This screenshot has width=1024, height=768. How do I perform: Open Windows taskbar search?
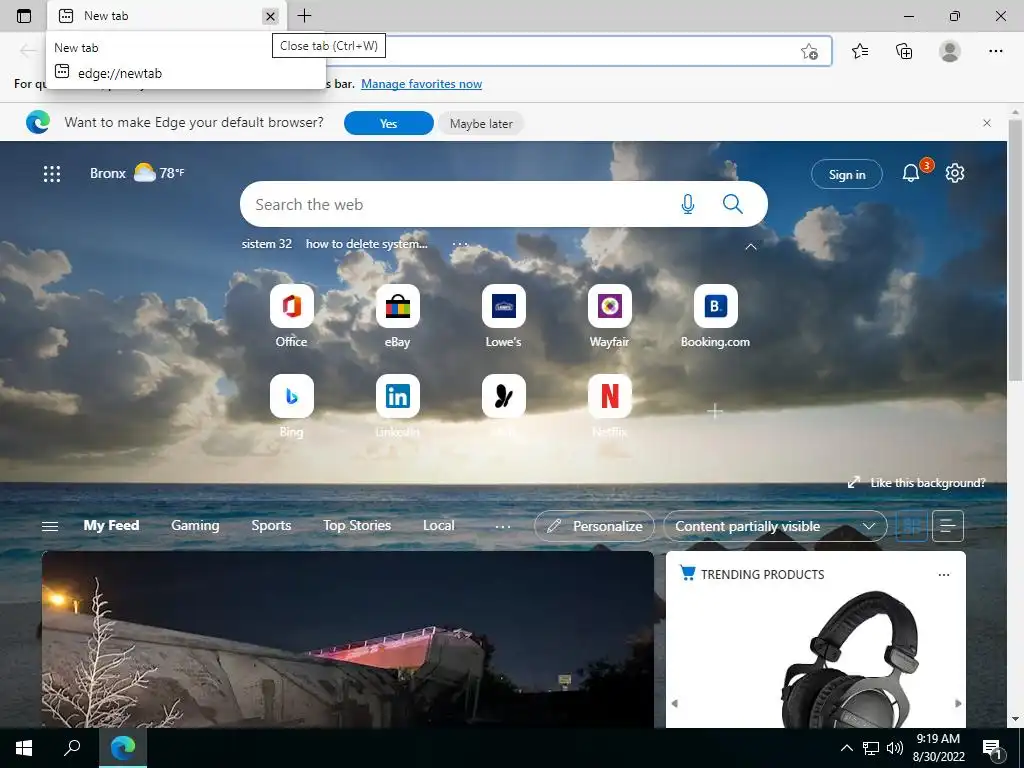tap(72, 748)
